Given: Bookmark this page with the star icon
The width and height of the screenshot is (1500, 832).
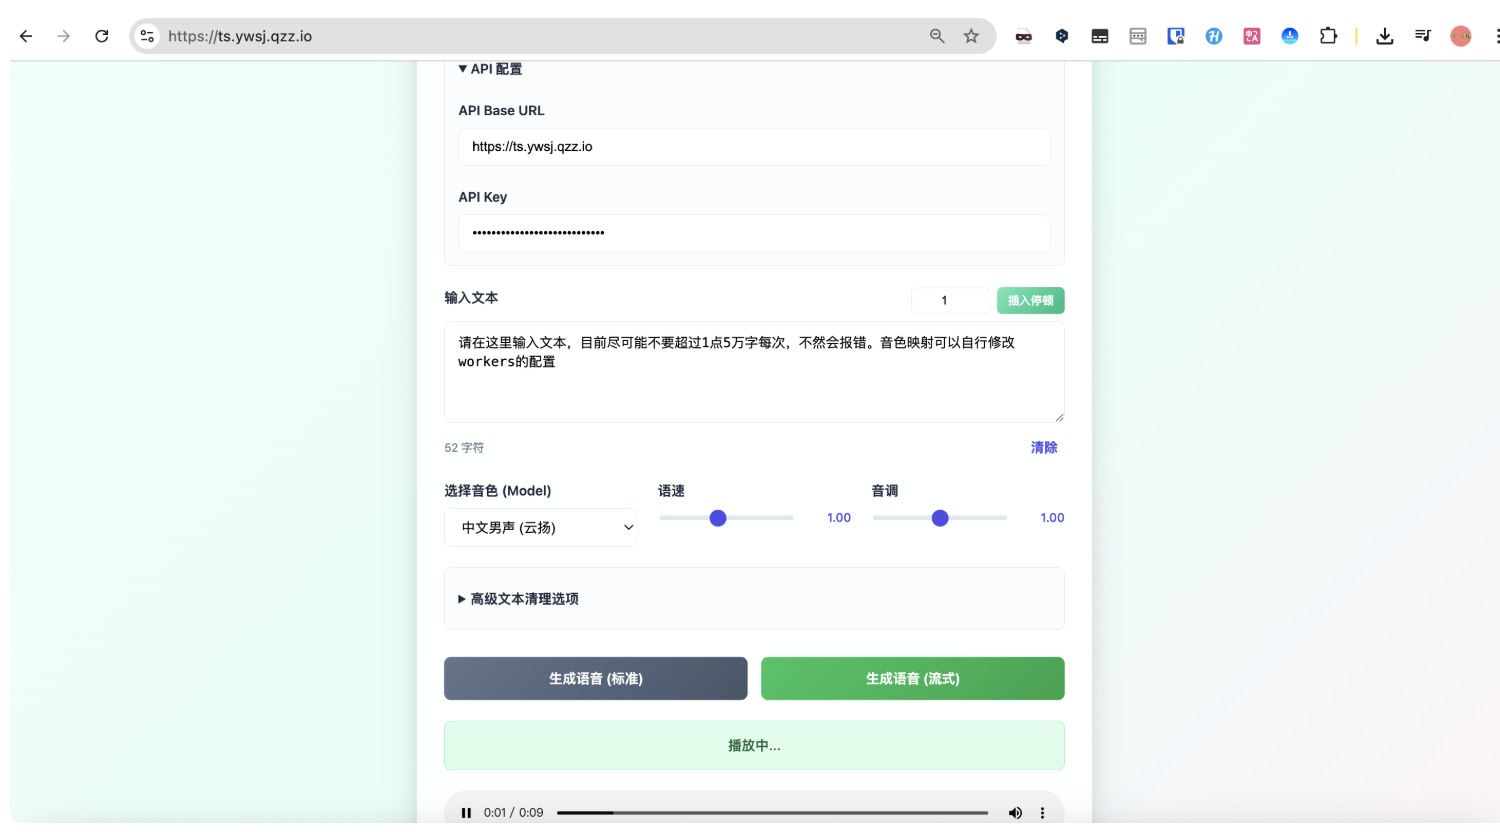Looking at the screenshot, I should 971,36.
